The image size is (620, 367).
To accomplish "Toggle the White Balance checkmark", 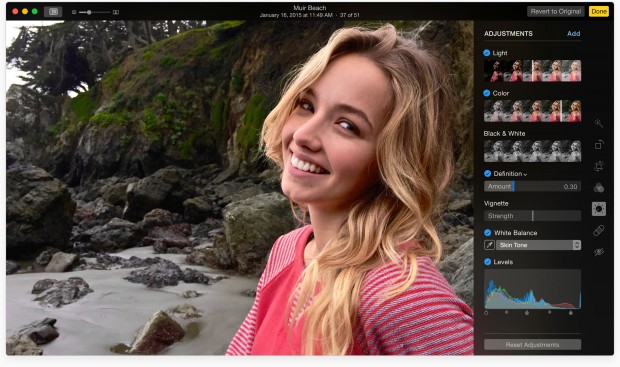I will 488,233.
